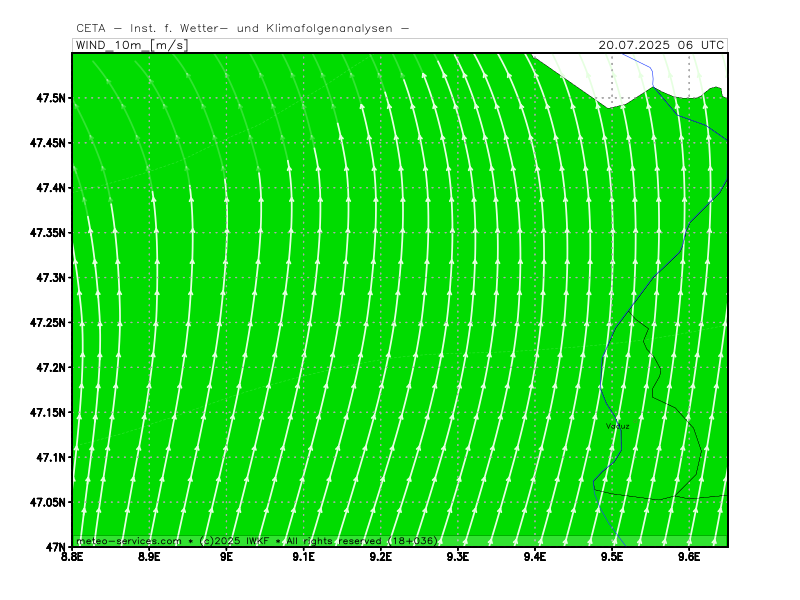Click the CETA institute title text
The width and height of the screenshot is (800, 600).
242,28
